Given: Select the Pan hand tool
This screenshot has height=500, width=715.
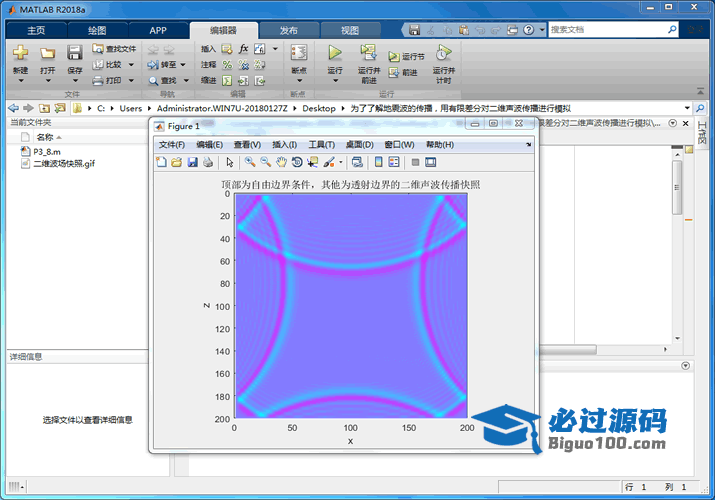Looking at the screenshot, I should 281,162.
